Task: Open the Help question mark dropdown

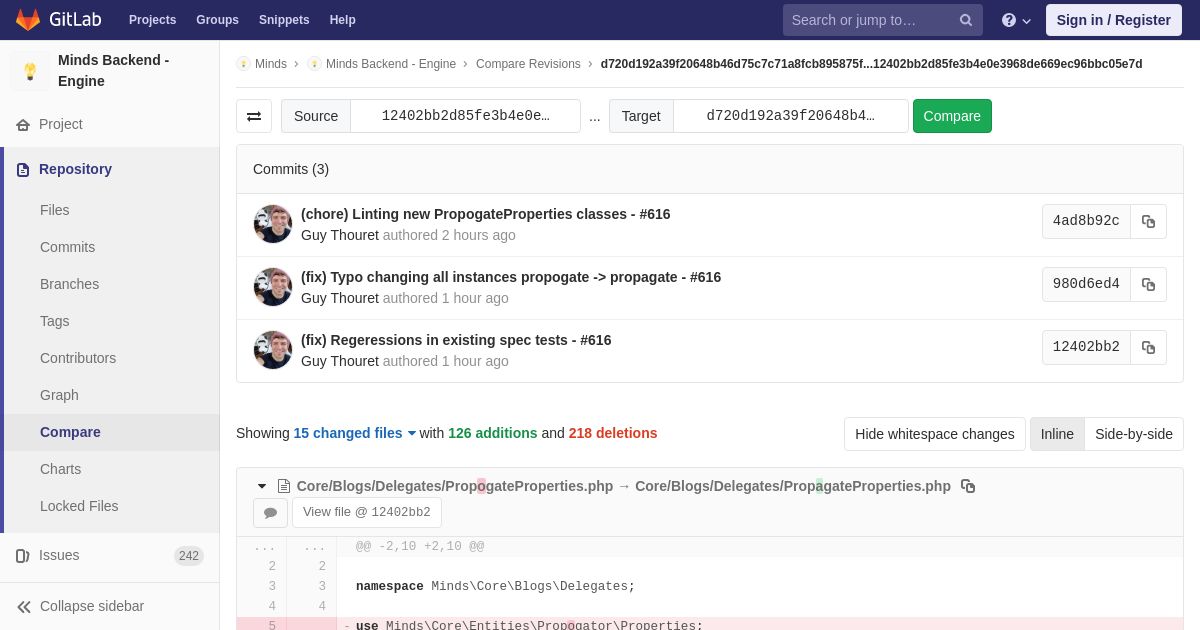Action: click(x=1015, y=20)
